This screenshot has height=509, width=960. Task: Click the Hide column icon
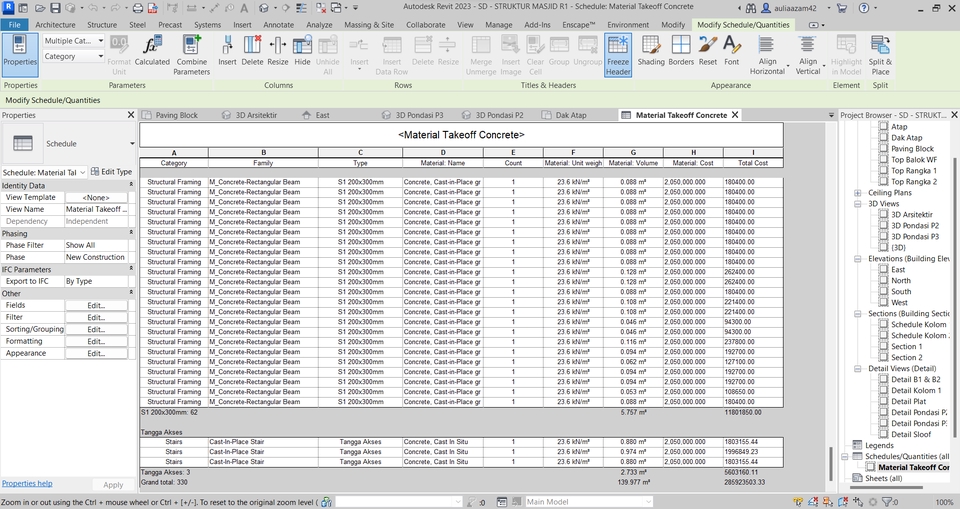coord(302,50)
